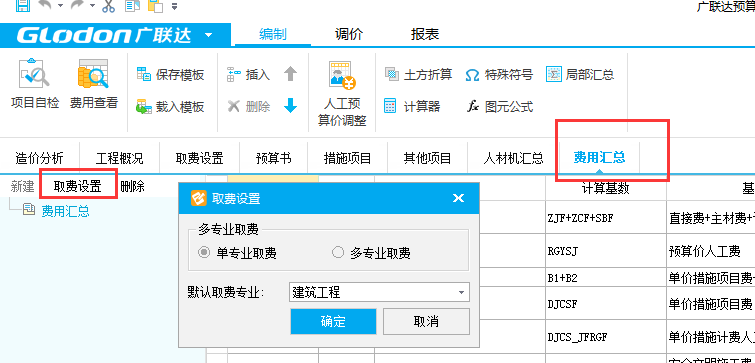
Task: Close the 取费设置 dialog
Action: 458,198
